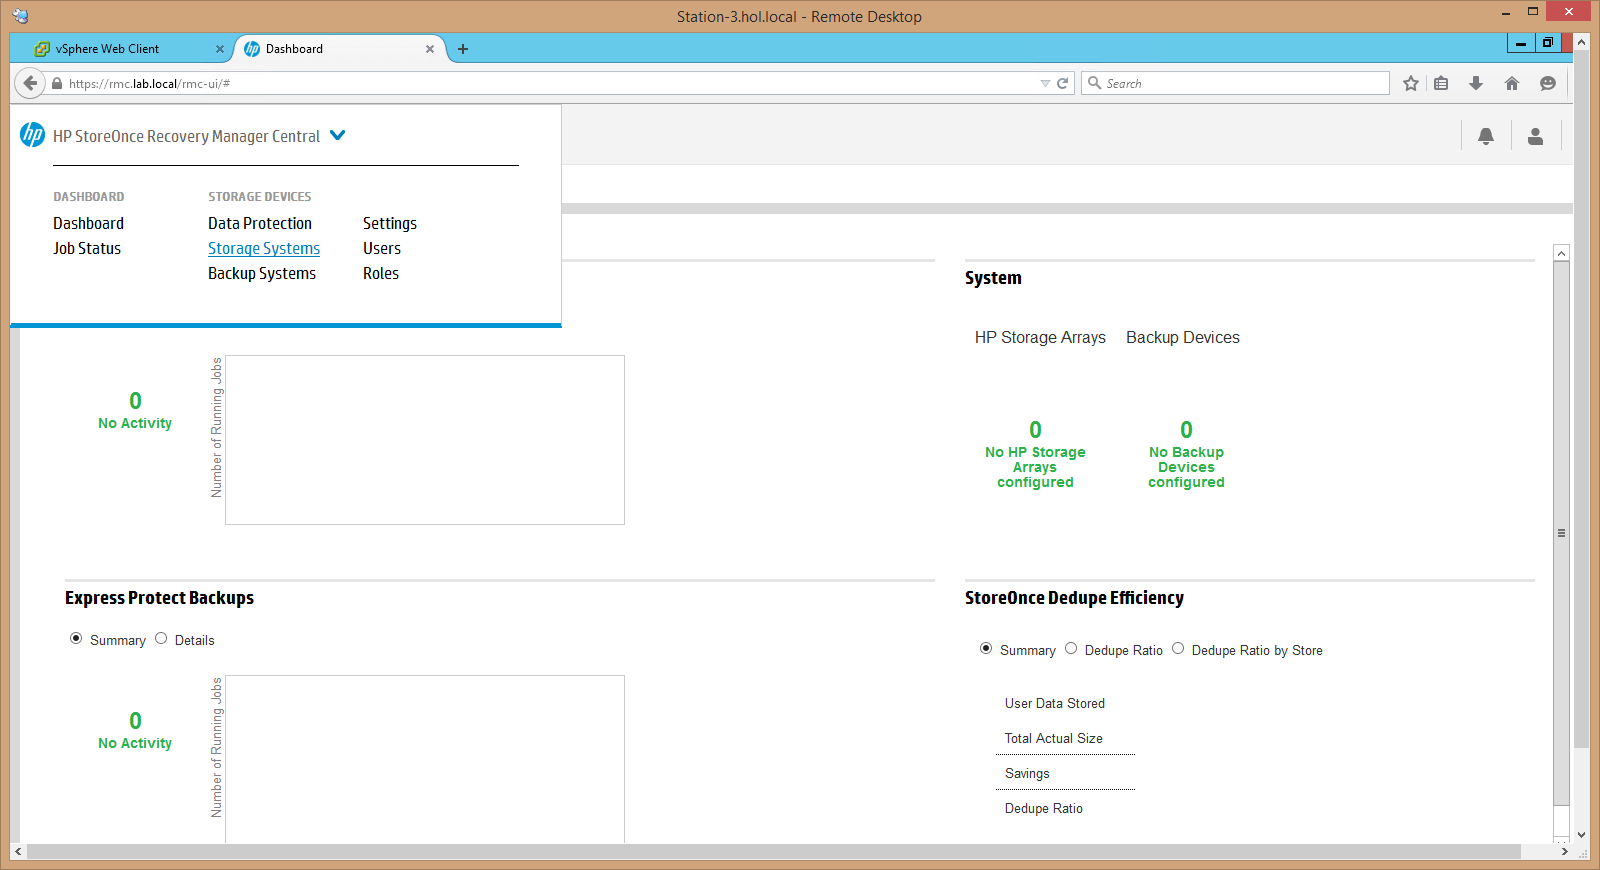Click the browser Search input field

pyautogui.click(x=1235, y=83)
